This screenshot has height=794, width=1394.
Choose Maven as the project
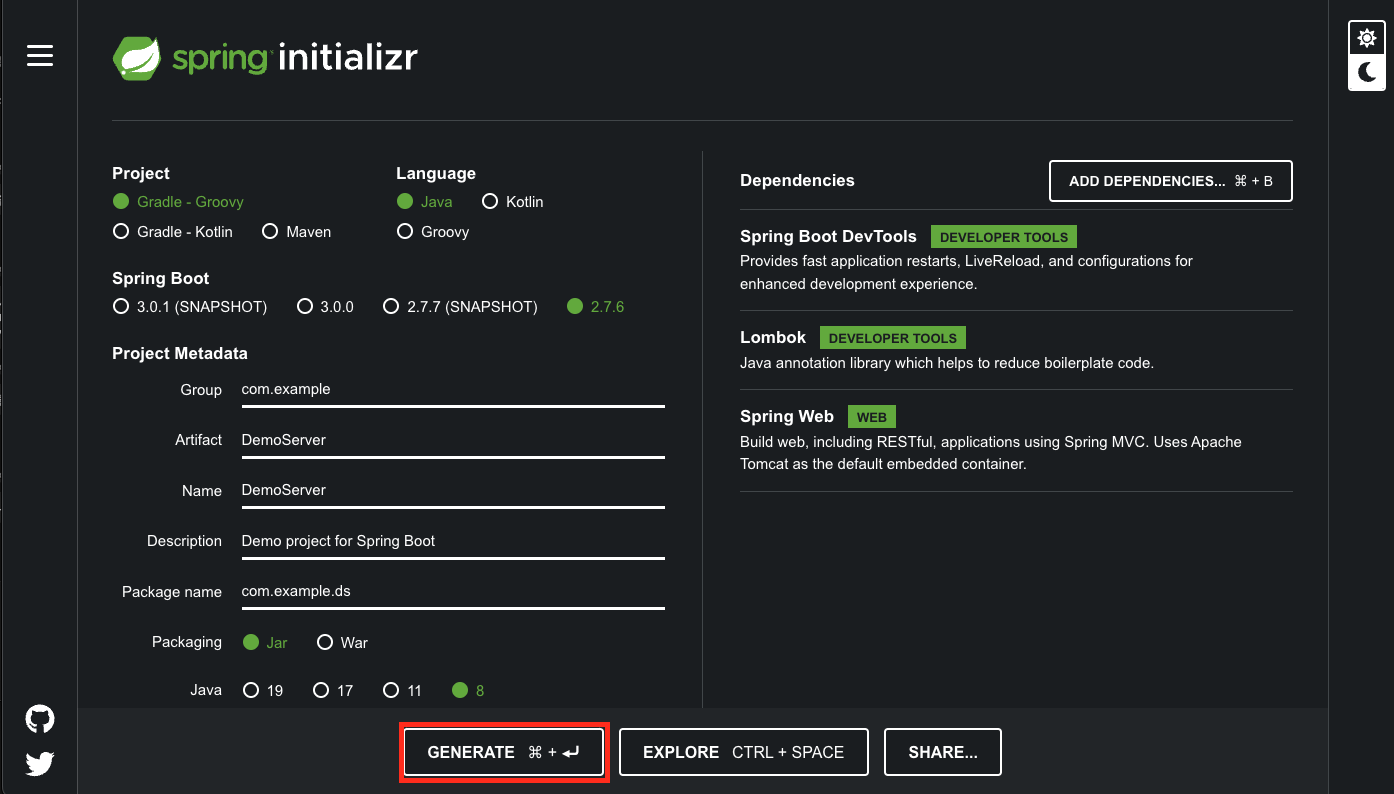296,232
